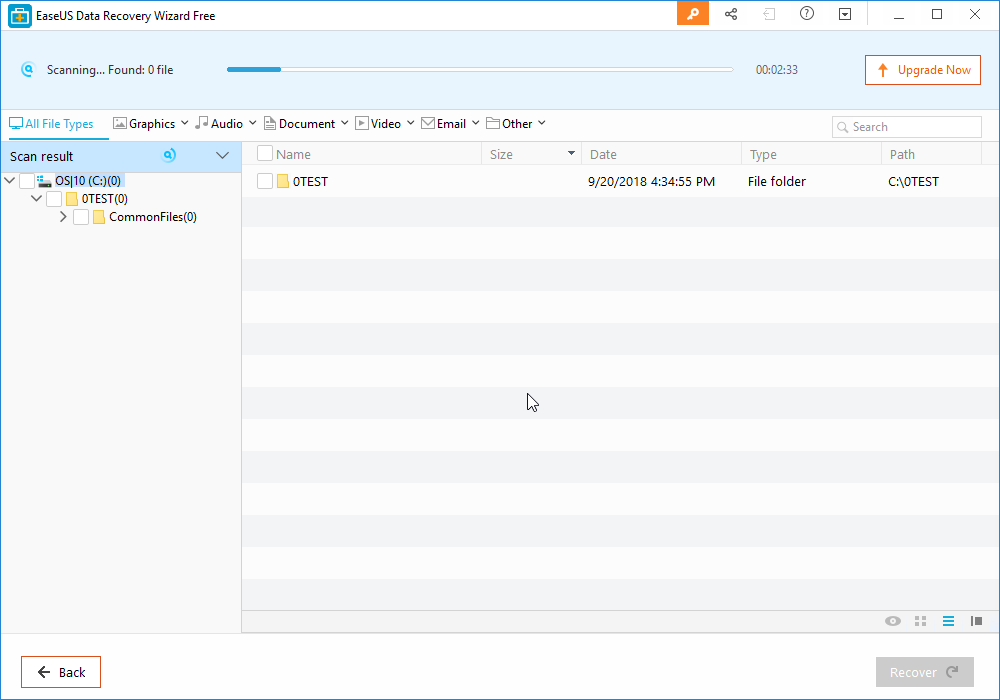The image size is (1000, 700).
Task: Click the CommonFiles folder icon in tree
Action: pyautogui.click(x=99, y=217)
